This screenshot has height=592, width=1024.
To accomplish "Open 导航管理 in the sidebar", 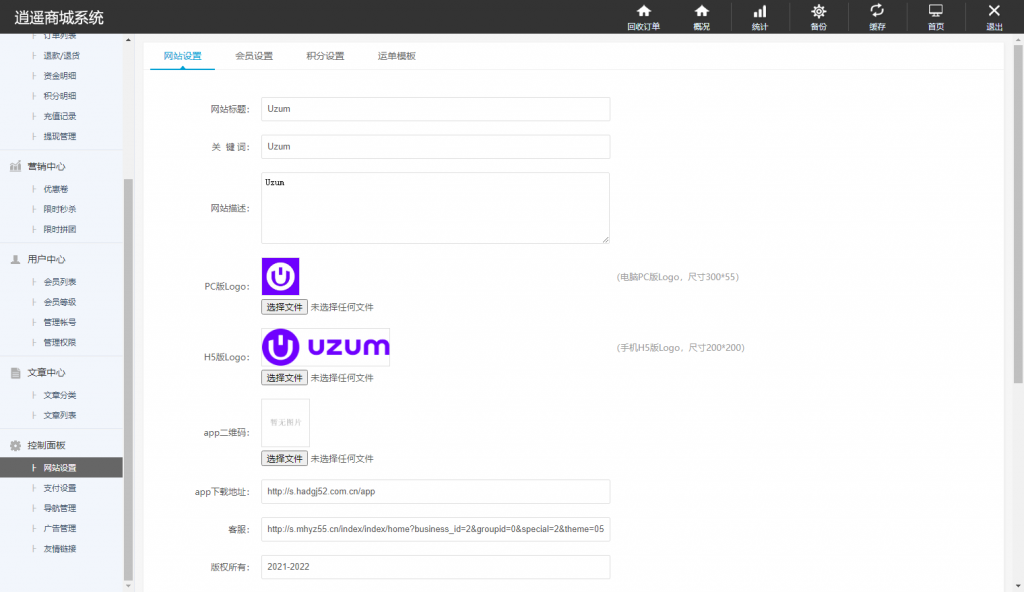I will (60, 508).
